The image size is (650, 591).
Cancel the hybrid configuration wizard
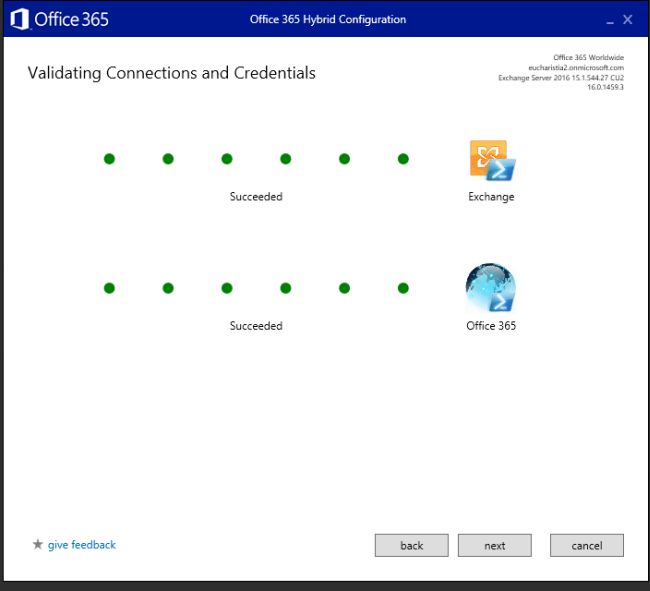pos(587,545)
